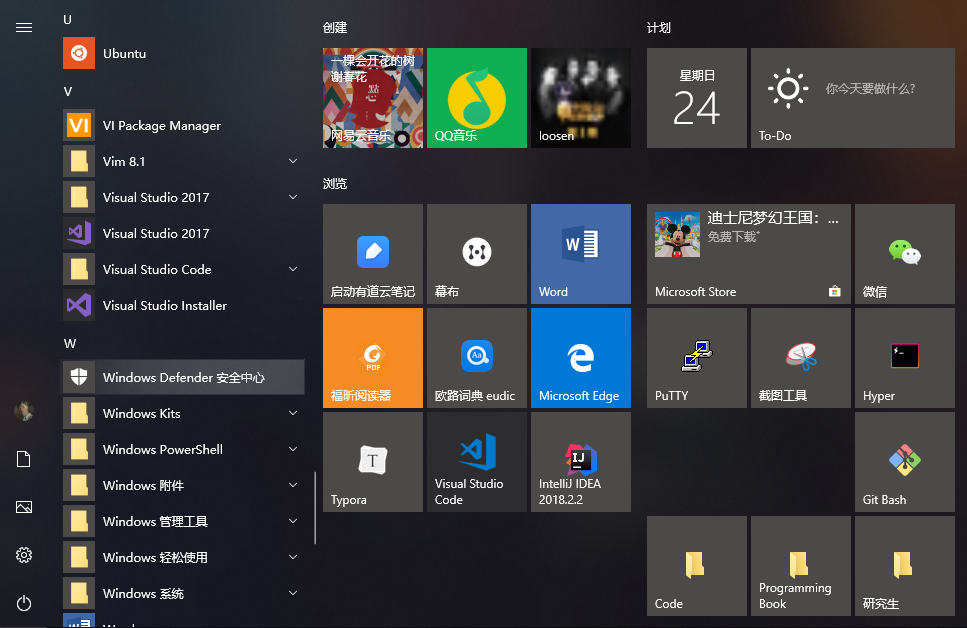Expand the Visual Studio Code folder

293,270
